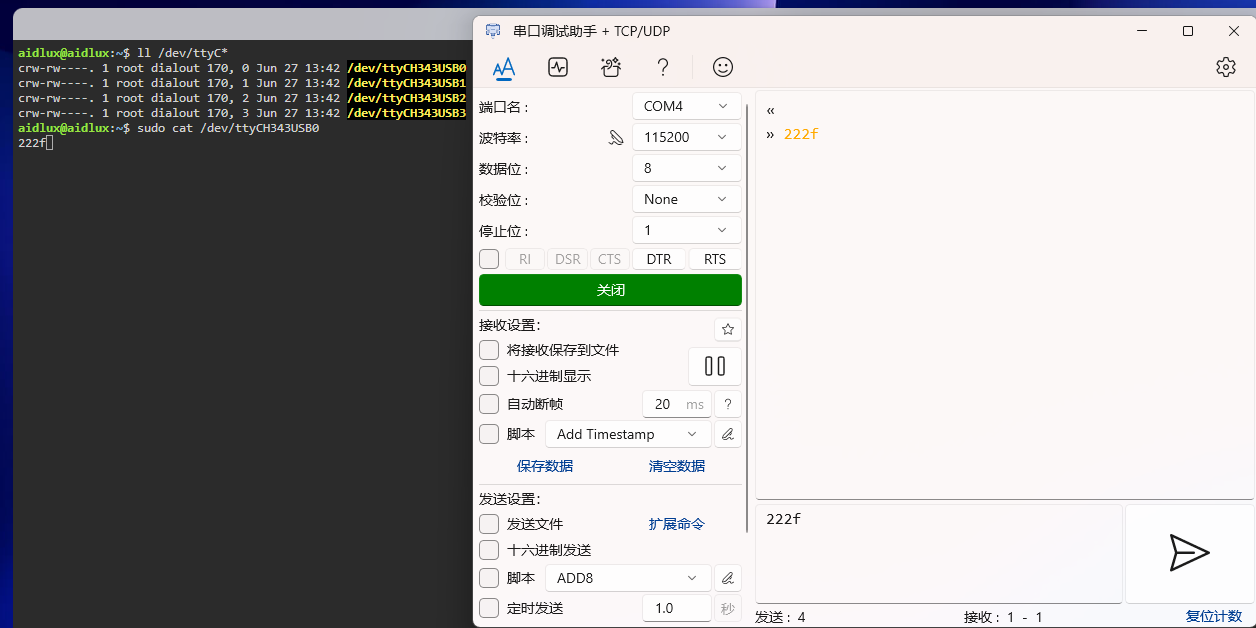Open the ADD8 send script dropdown
Viewport: 1256px width, 628px height.
tap(627, 577)
